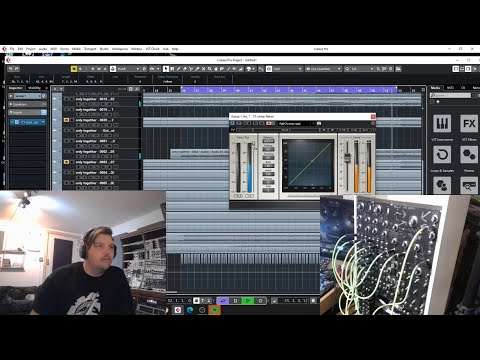Select the Erase tool

pos(185,69)
